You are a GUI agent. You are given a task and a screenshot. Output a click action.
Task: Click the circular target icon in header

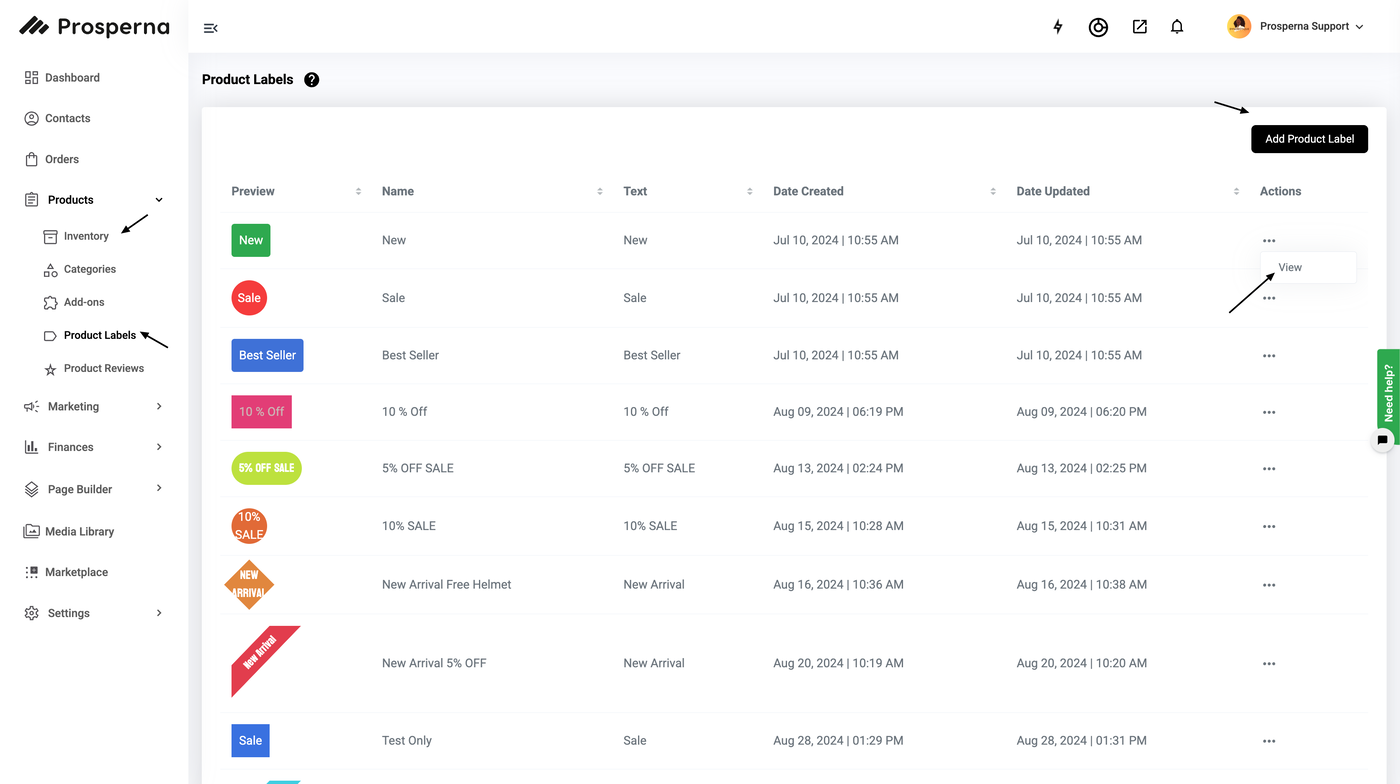(x=1098, y=27)
